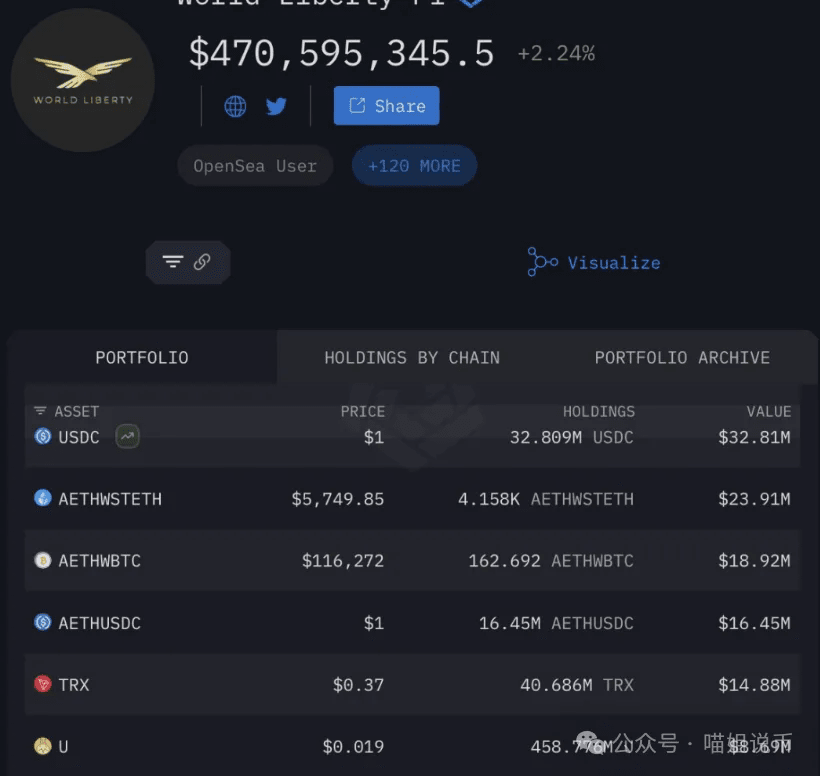Open the Twitter bird icon
Screen dimensions: 820x776
pyautogui.click(x=276, y=106)
